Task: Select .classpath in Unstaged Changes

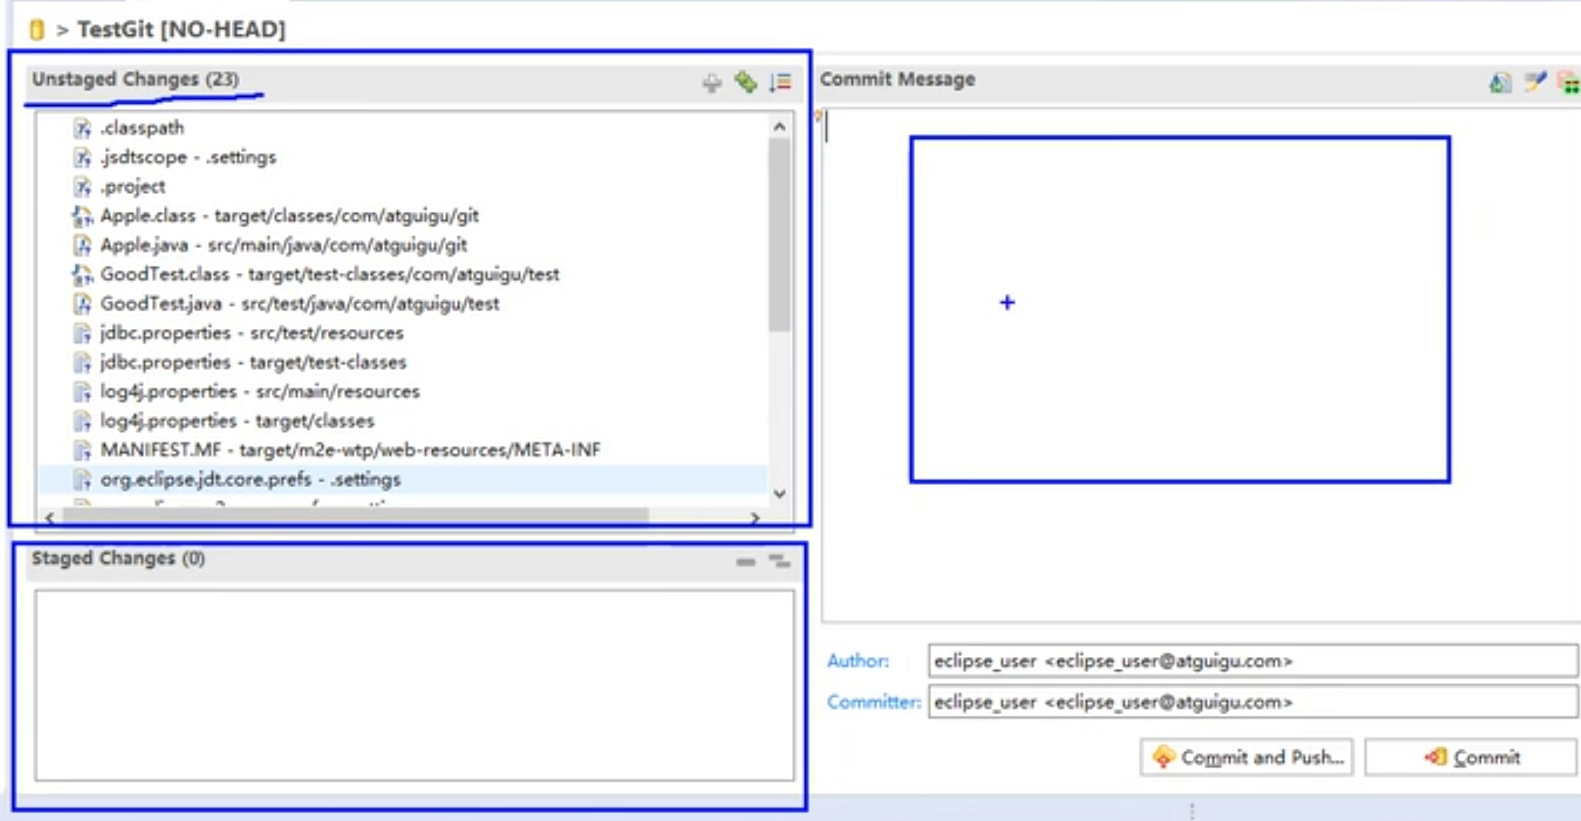Action: [x=142, y=128]
